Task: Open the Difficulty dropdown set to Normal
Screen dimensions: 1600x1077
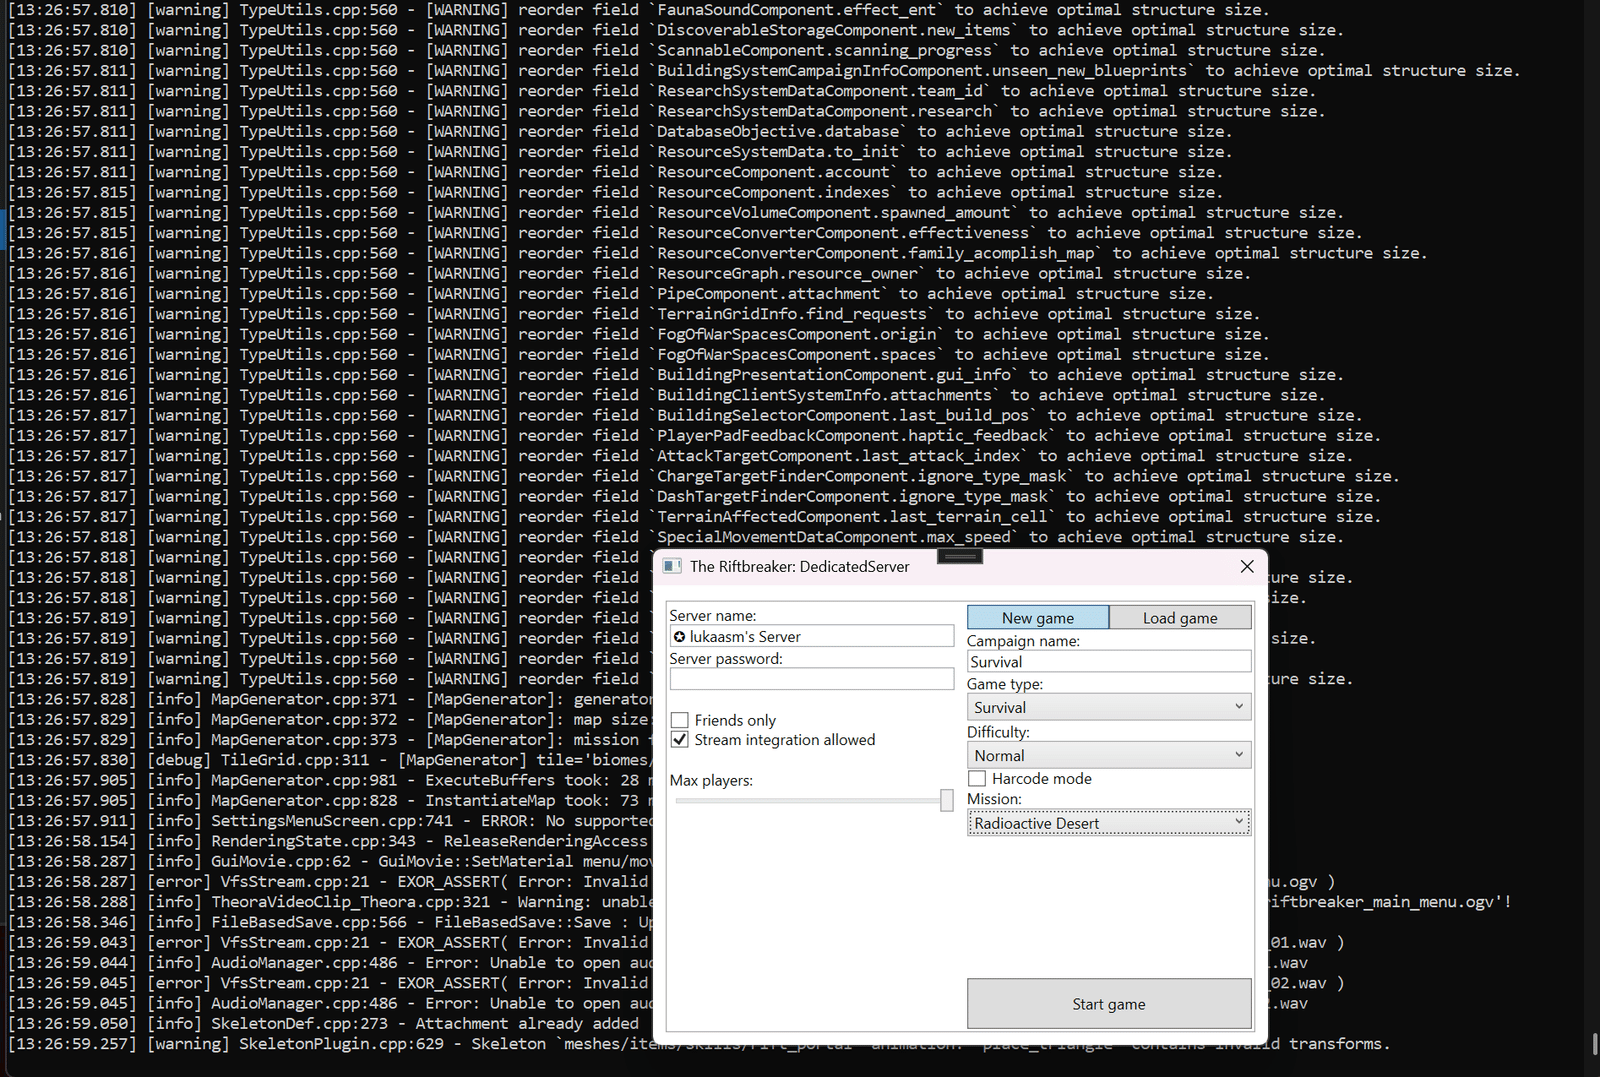Action: point(1109,755)
